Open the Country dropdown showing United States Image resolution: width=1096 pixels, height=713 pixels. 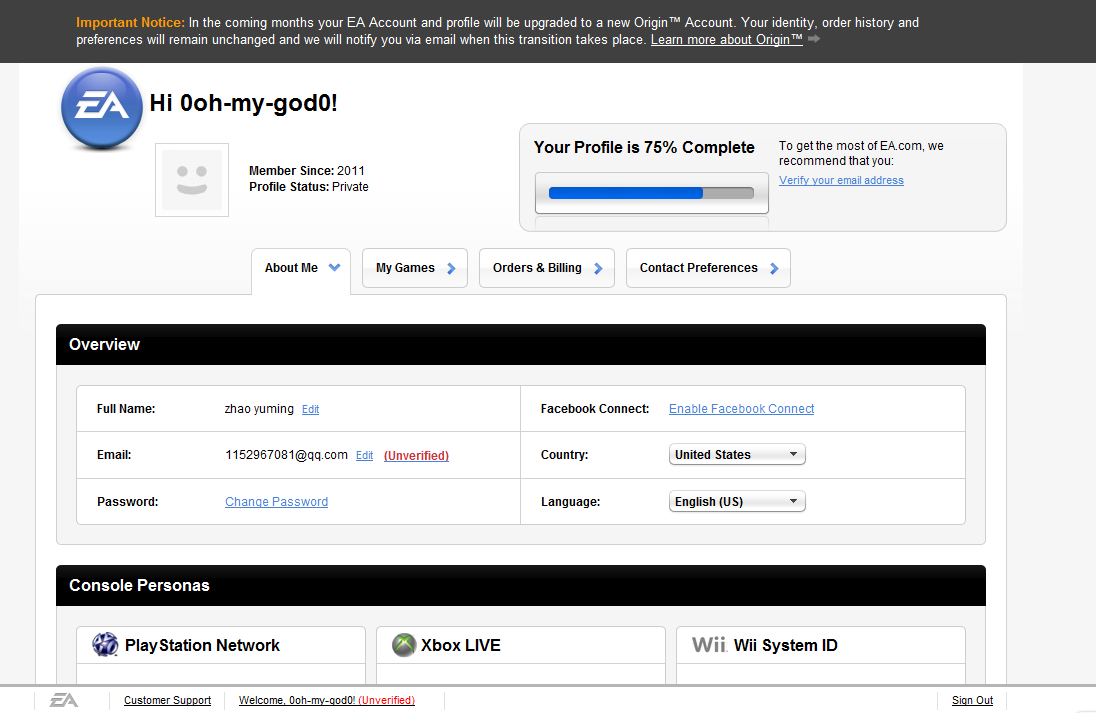tap(737, 454)
